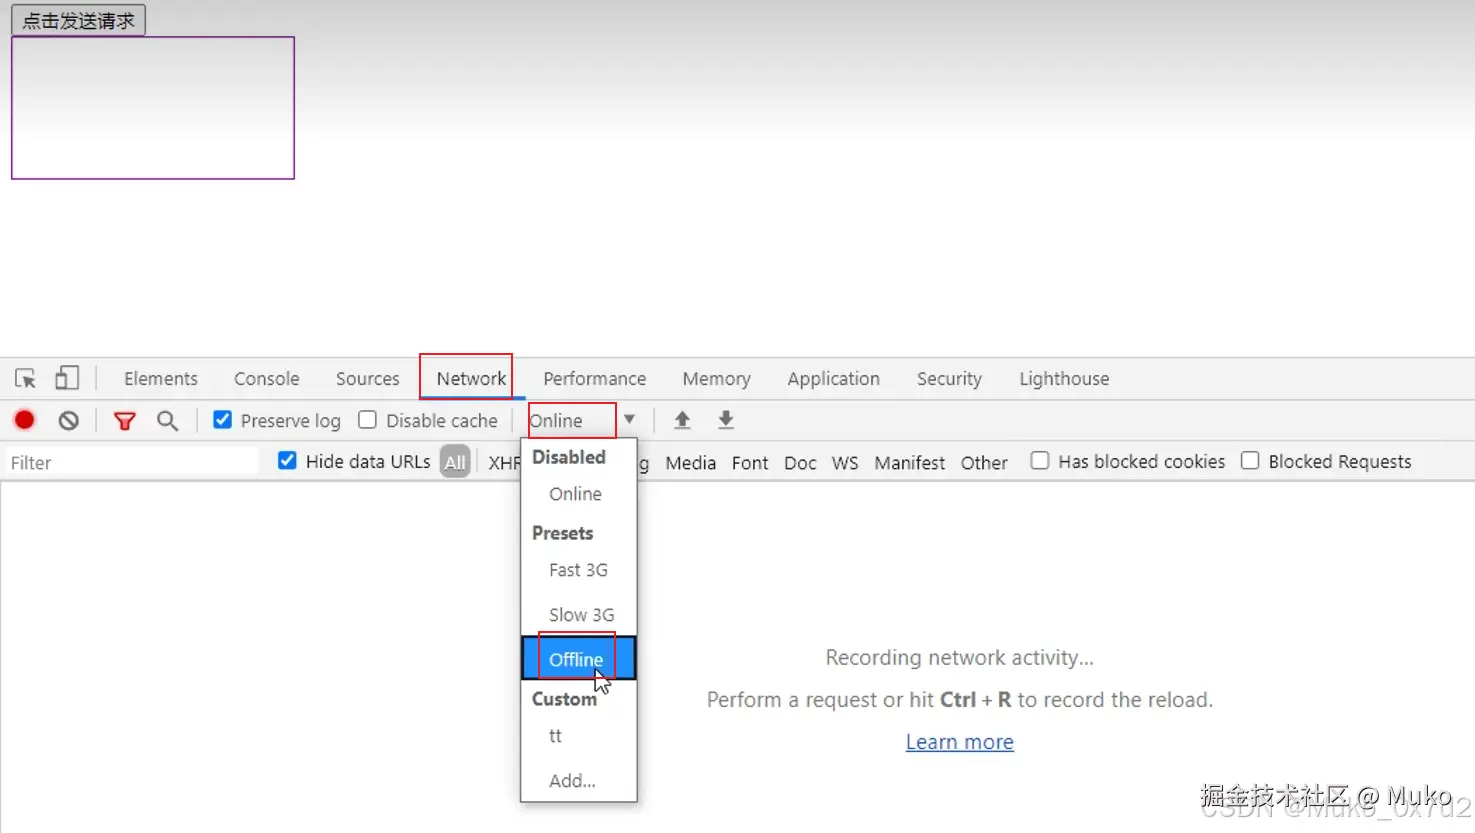Select the All request type filter
1475x833 pixels.
[x=455, y=462]
